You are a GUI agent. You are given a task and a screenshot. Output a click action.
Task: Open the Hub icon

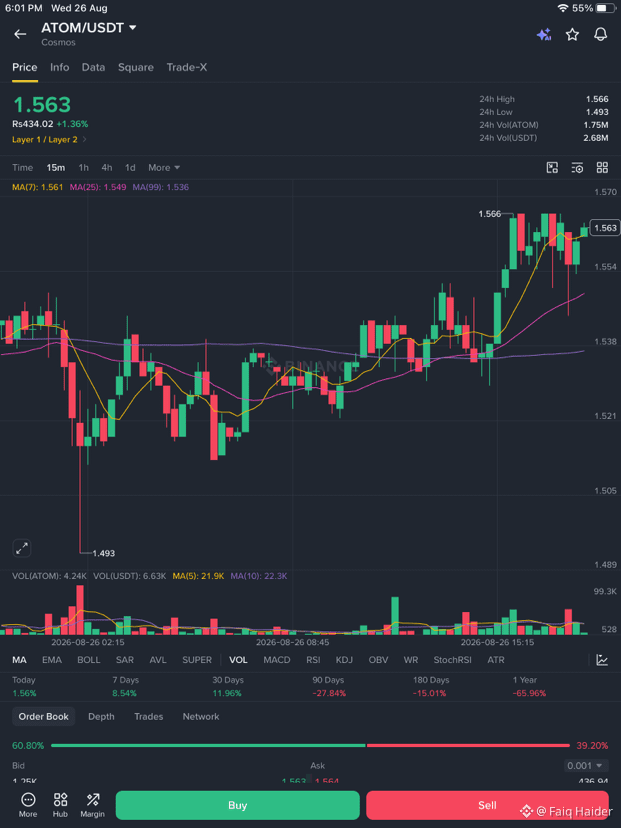[60, 805]
